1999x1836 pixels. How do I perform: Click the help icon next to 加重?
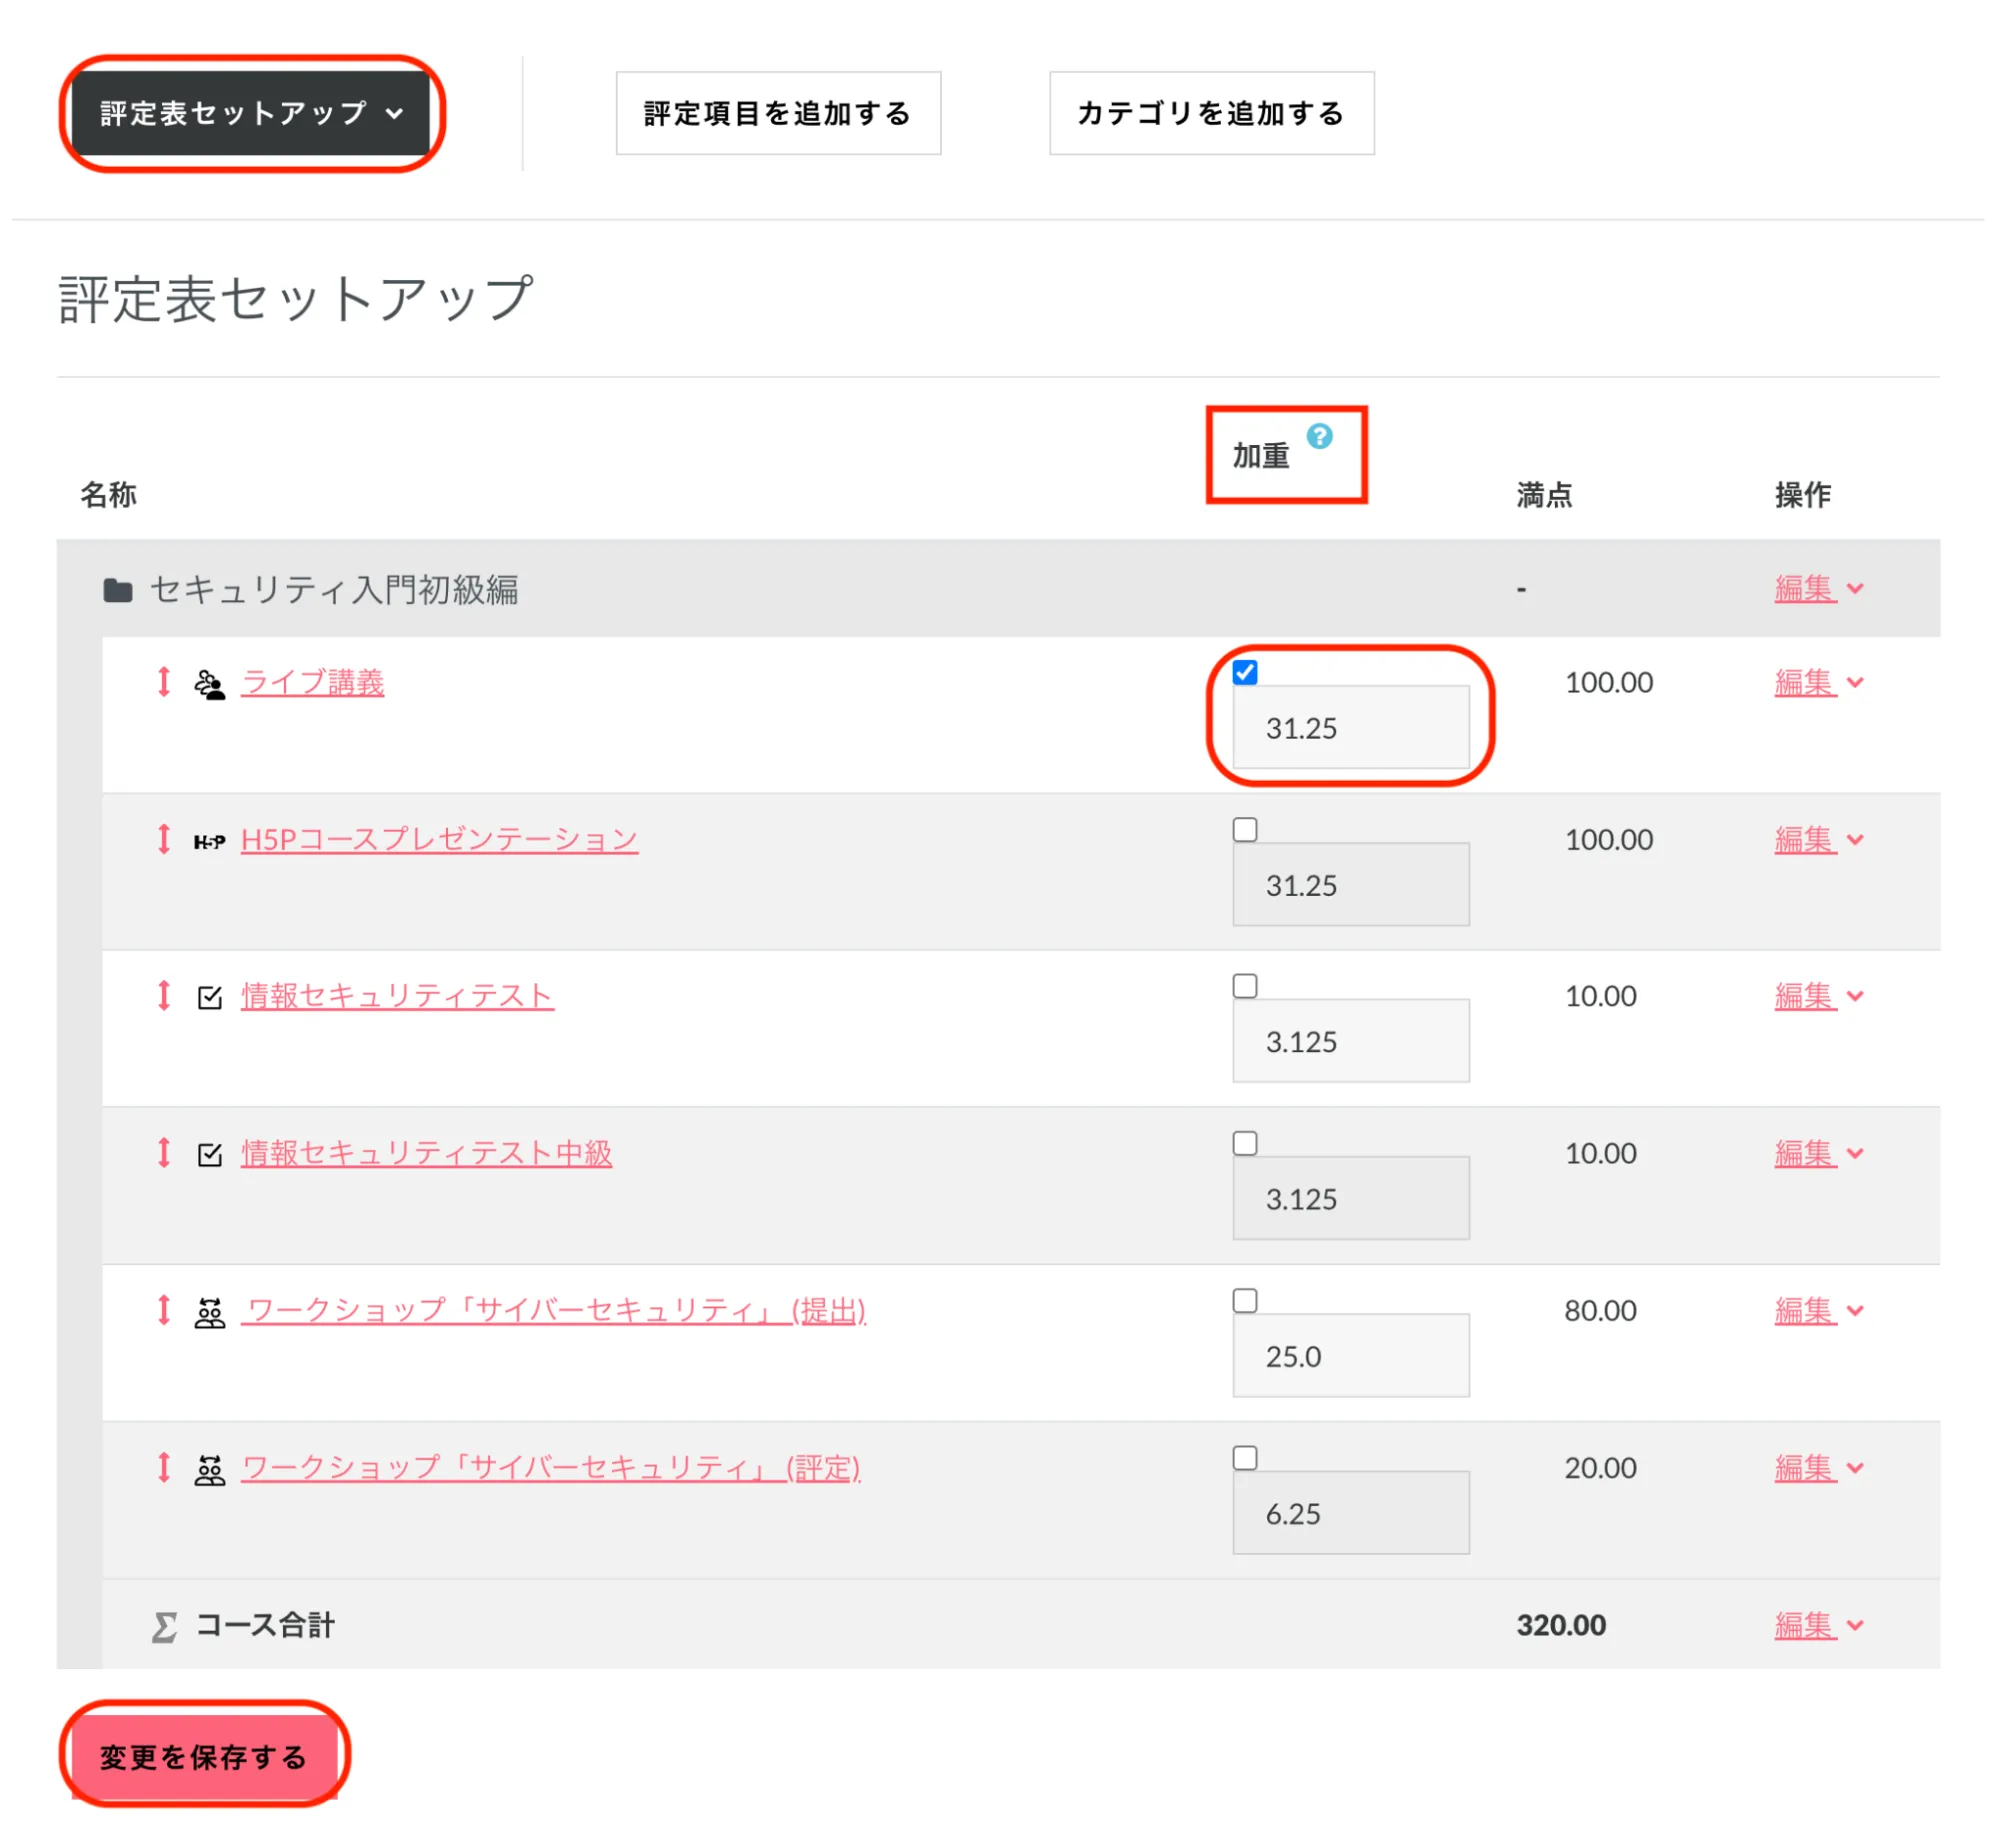tap(1319, 436)
